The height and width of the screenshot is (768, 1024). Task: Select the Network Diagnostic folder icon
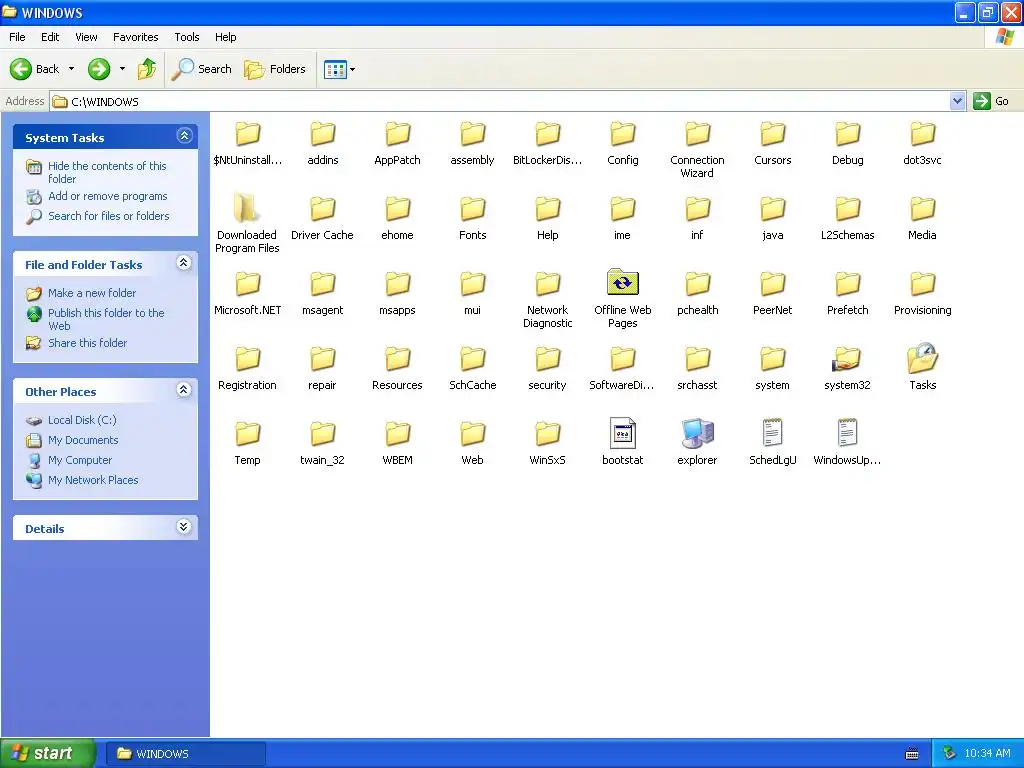[548, 285]
